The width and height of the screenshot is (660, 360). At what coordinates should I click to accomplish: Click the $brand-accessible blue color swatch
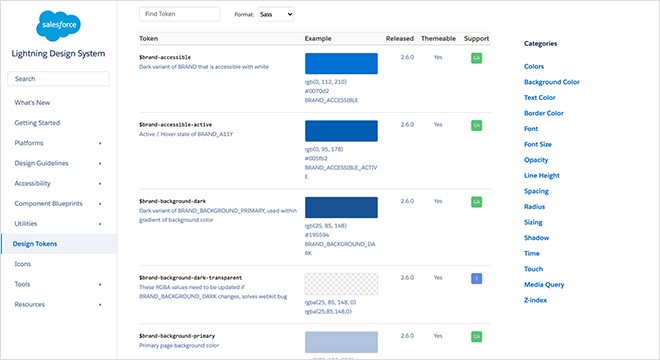pos(341,64)
